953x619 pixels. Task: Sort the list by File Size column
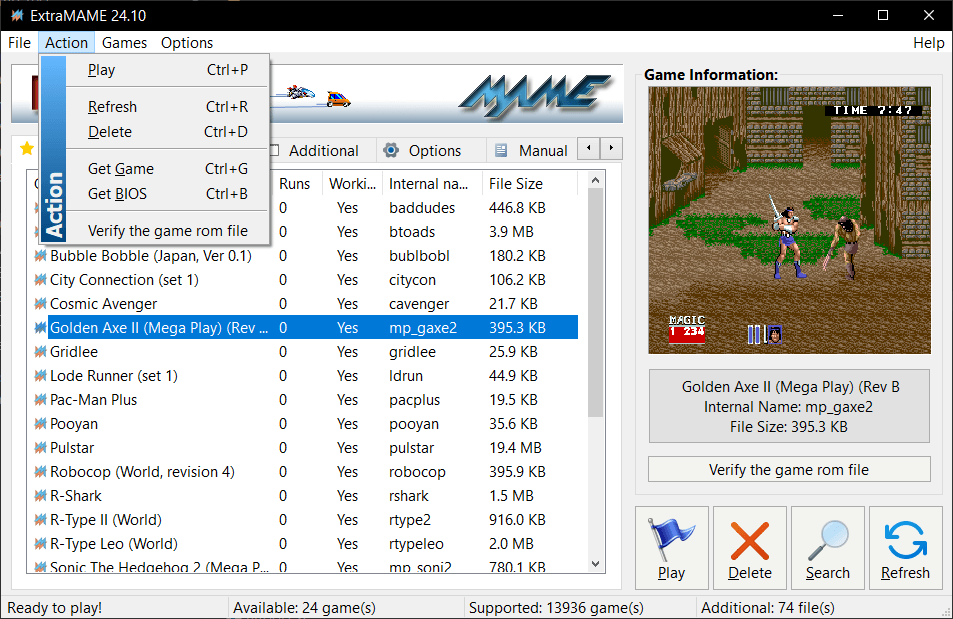click(x=515, y=184)
